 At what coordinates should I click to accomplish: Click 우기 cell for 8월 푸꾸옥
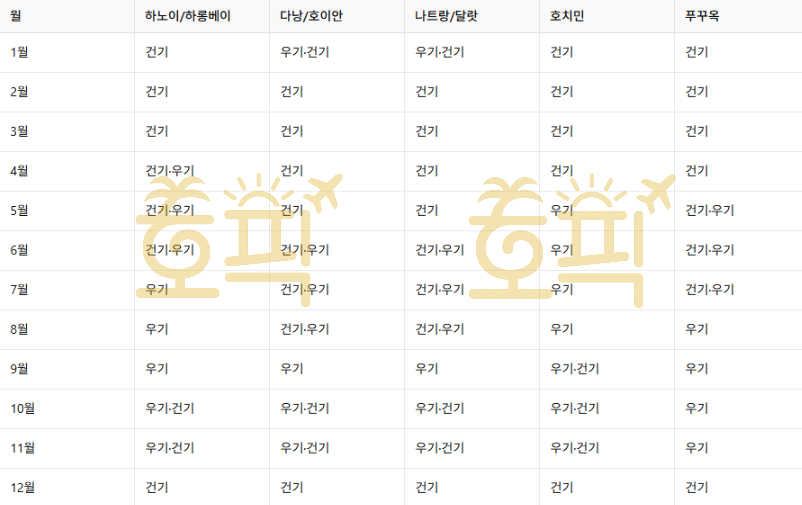(697, 329)
